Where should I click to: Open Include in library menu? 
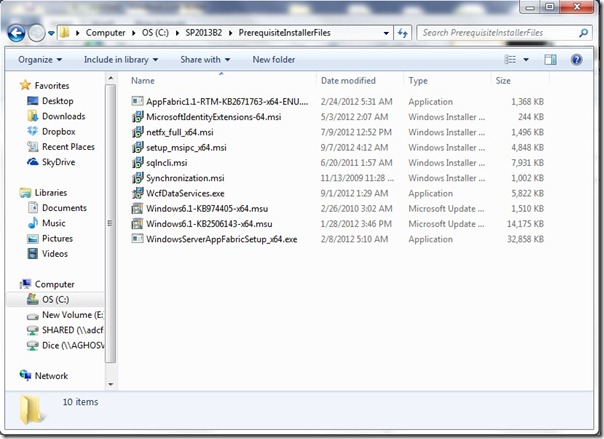tap(121, 60)
